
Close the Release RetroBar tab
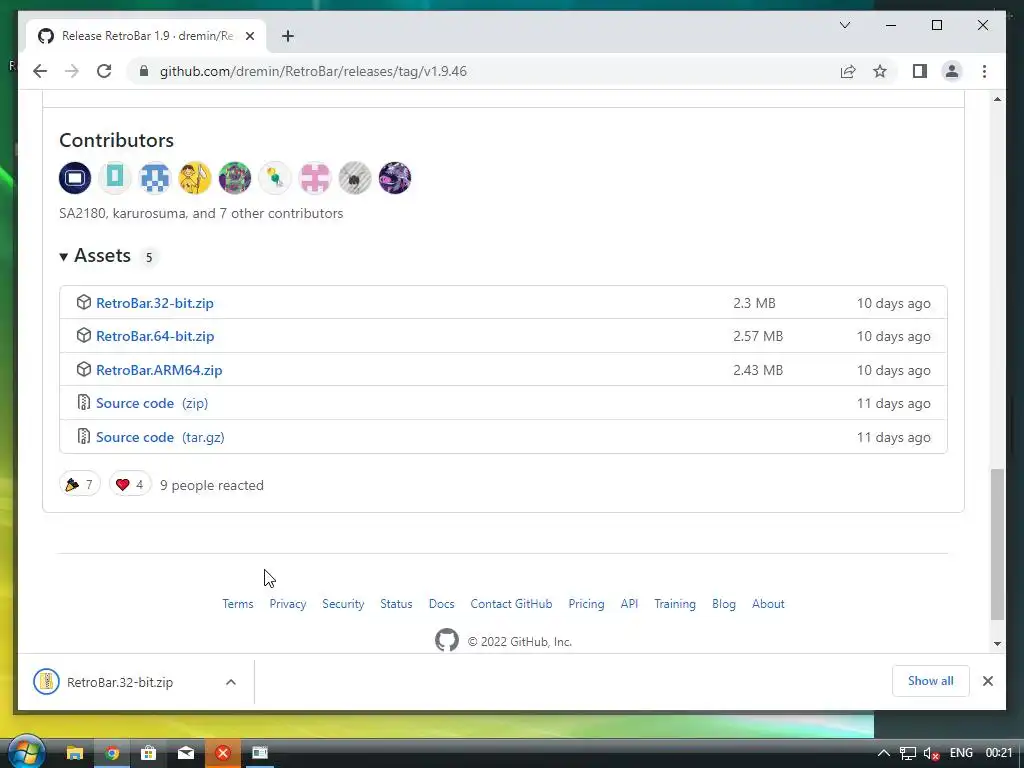pyautogui.click(x=249, y=36)
